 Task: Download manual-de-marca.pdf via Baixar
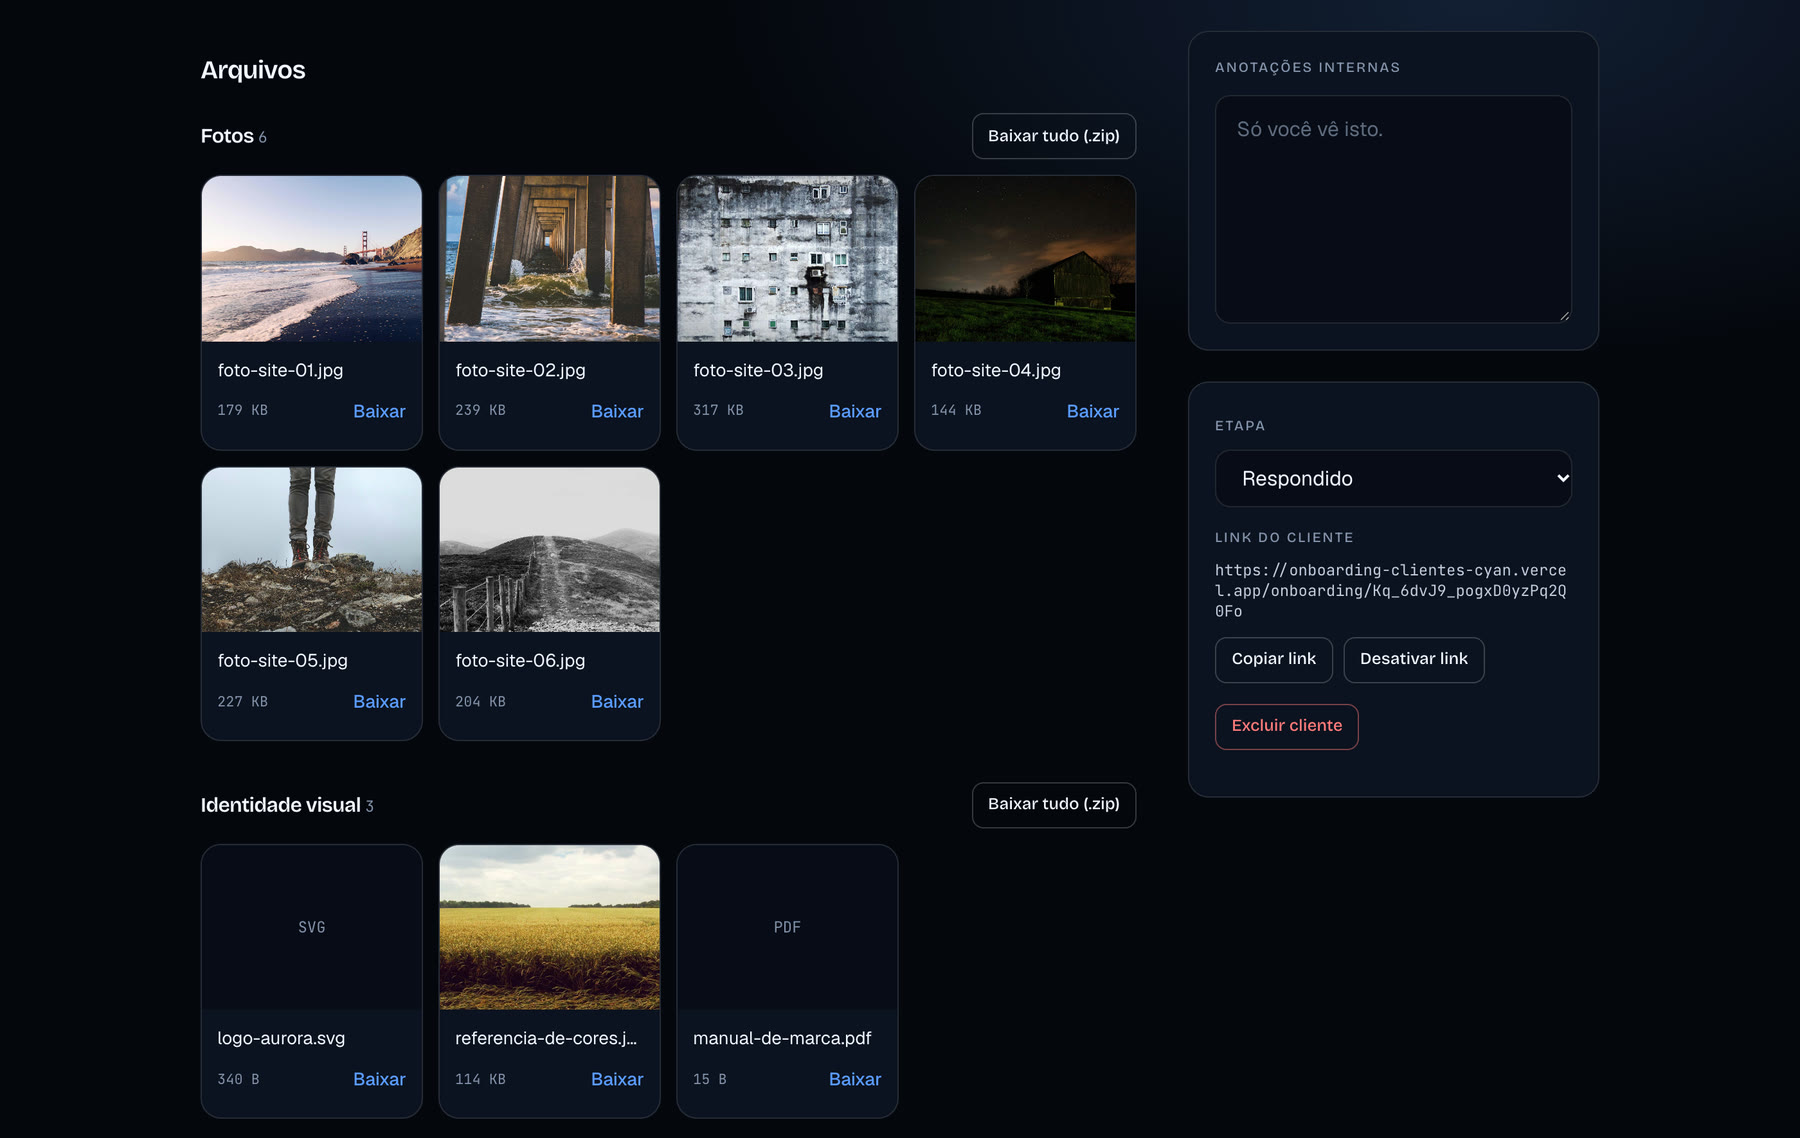(x=855, y=1080)
